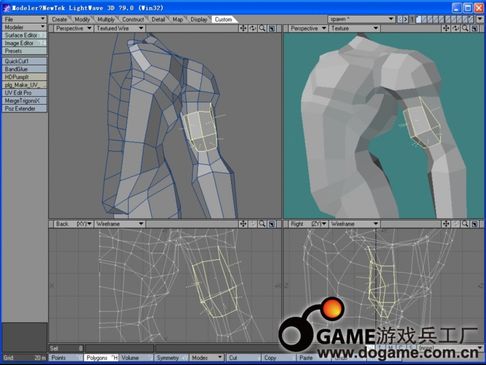Click the pan icon in the Texture viewport
486x365 pixels.
(446, 28)
